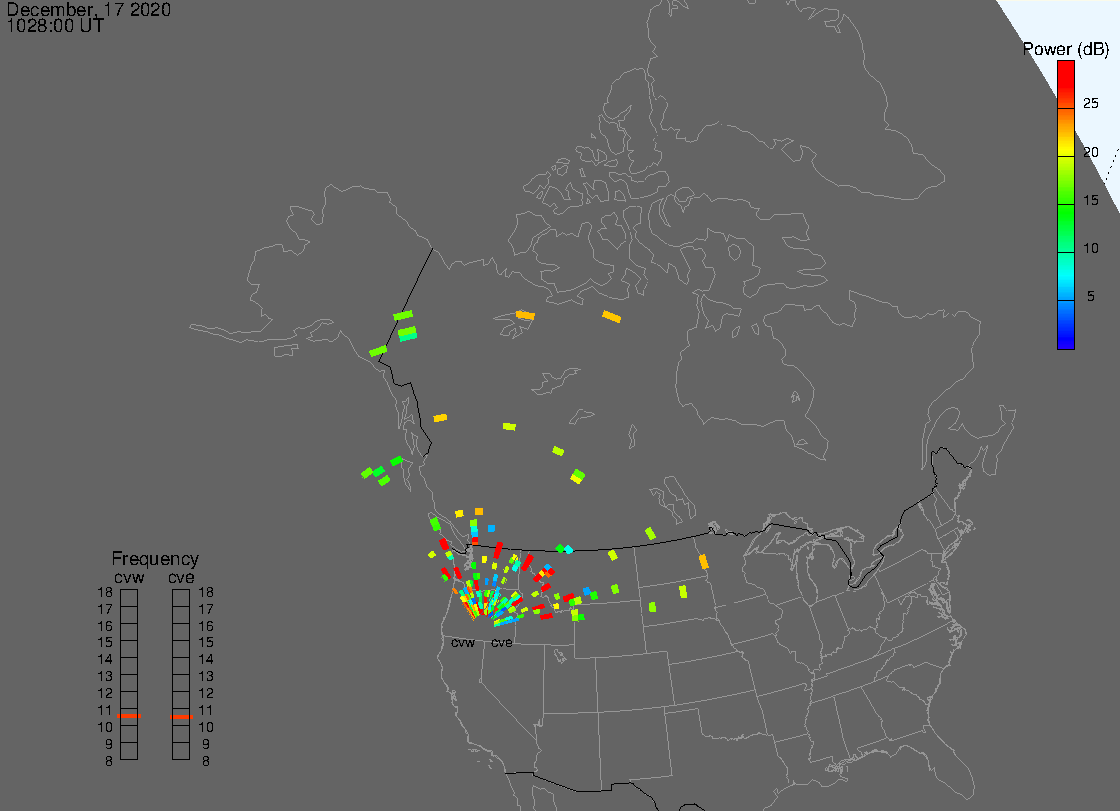Click the 8 label beside the cve frequency bar
1120x811 pixels.
coord(206,761)
